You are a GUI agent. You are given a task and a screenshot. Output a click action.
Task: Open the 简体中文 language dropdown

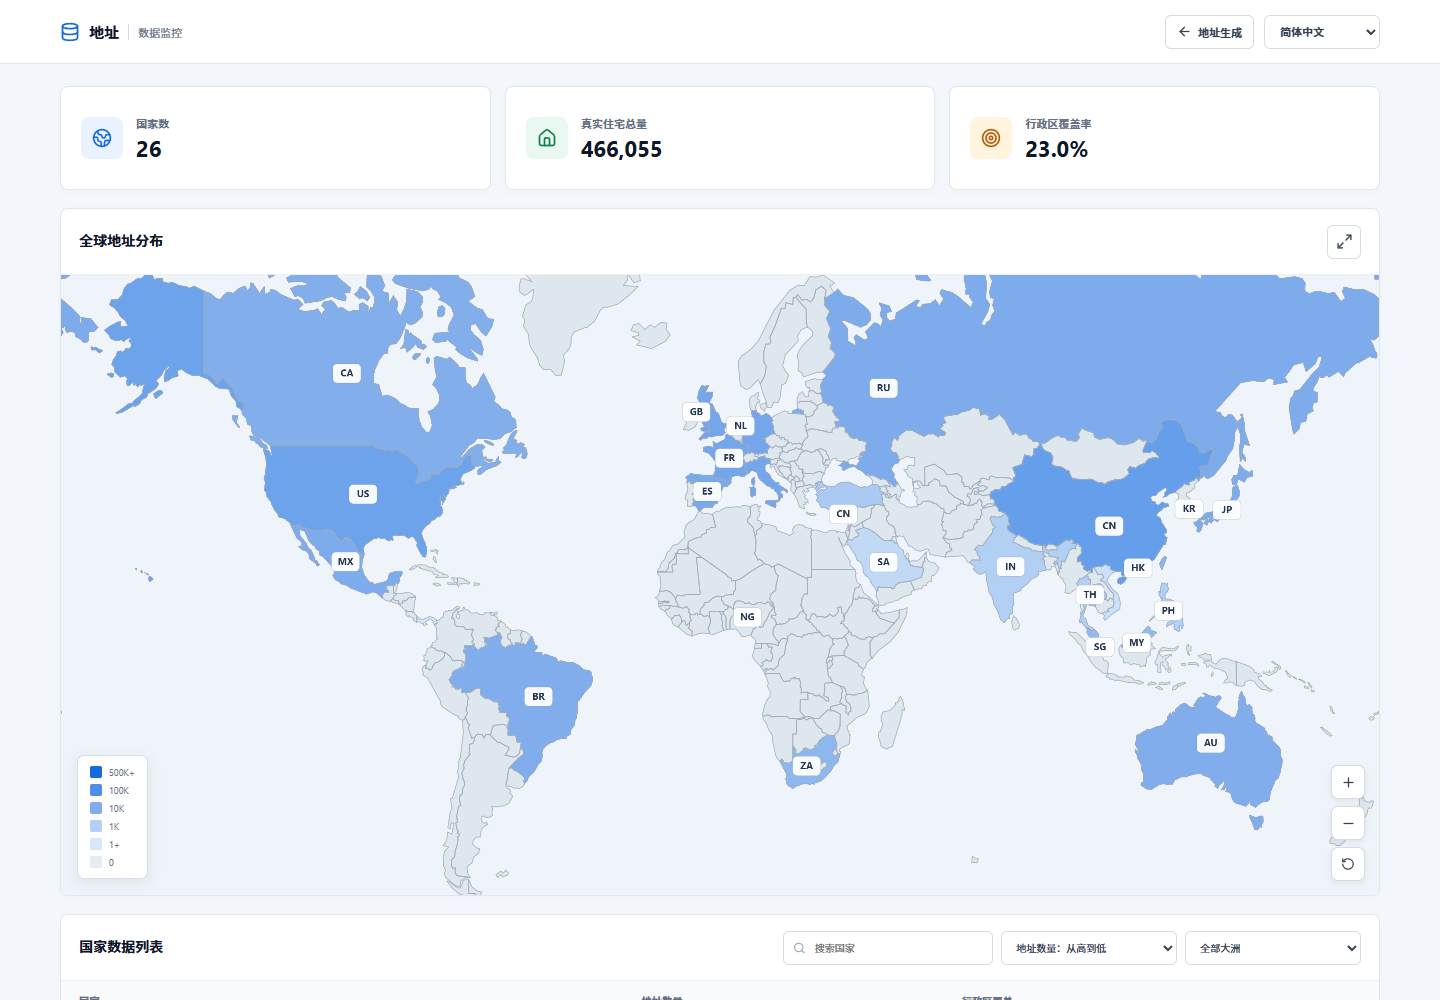click(1322, 32)
